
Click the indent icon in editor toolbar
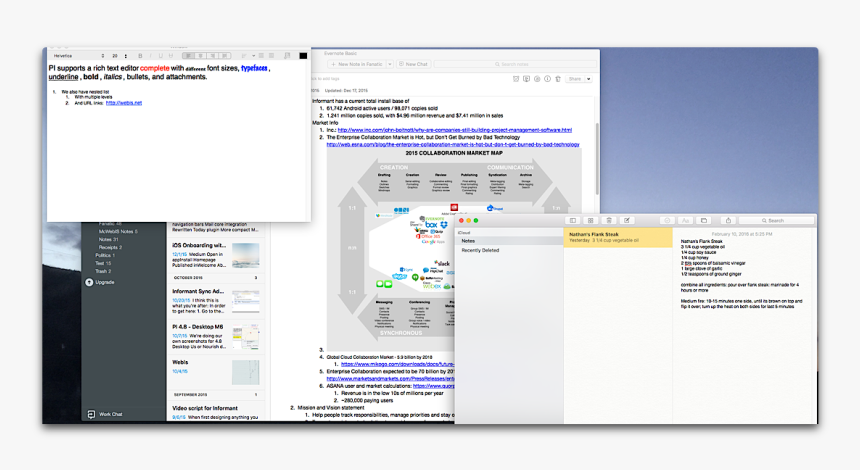coord(271,56)
